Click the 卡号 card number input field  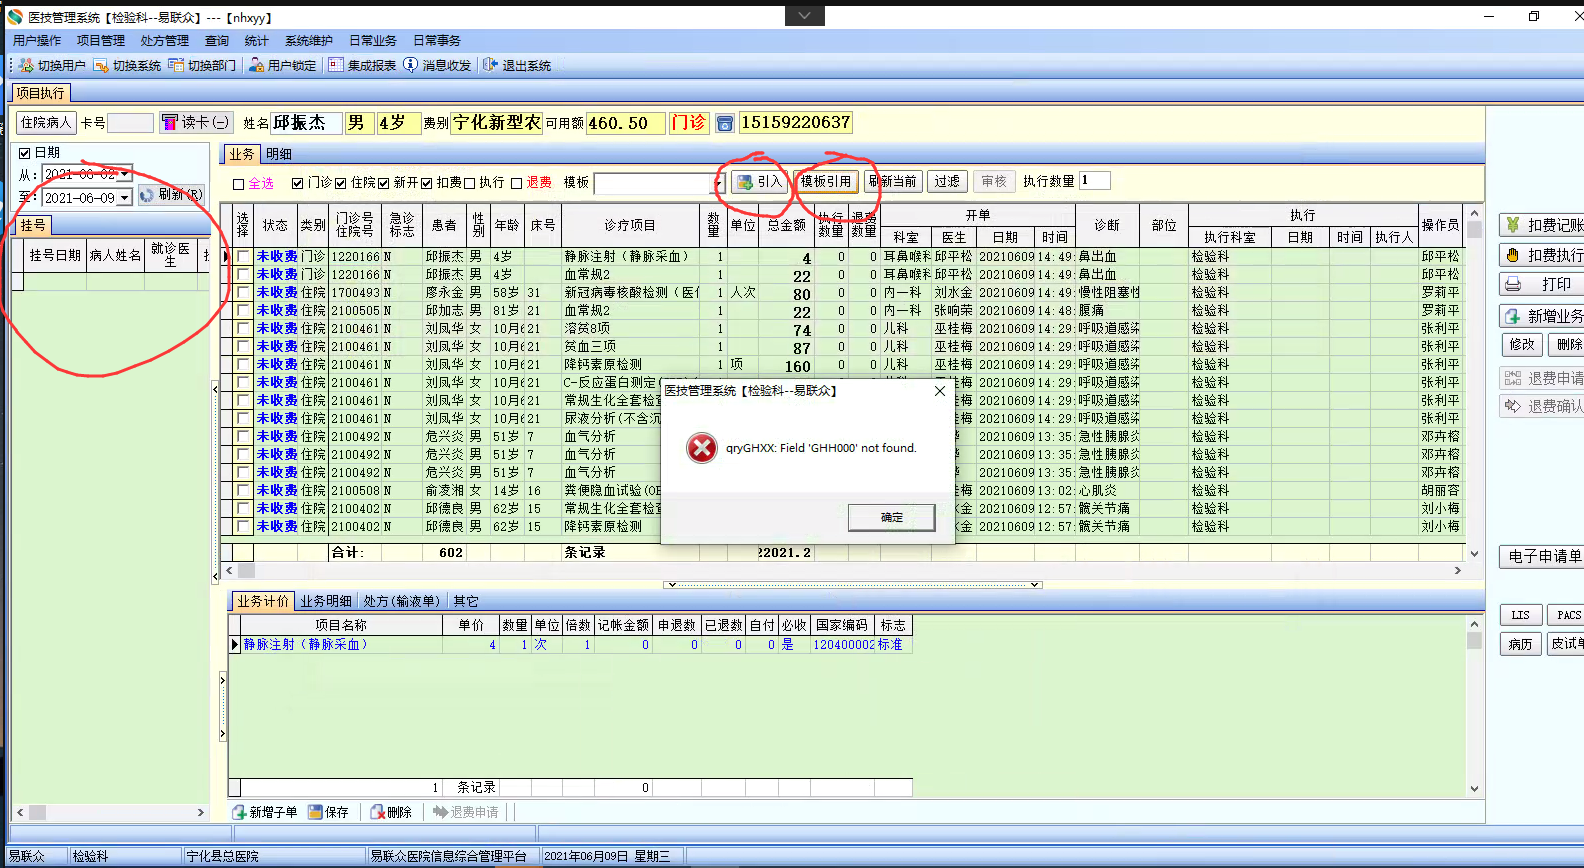tap(130, 123)
